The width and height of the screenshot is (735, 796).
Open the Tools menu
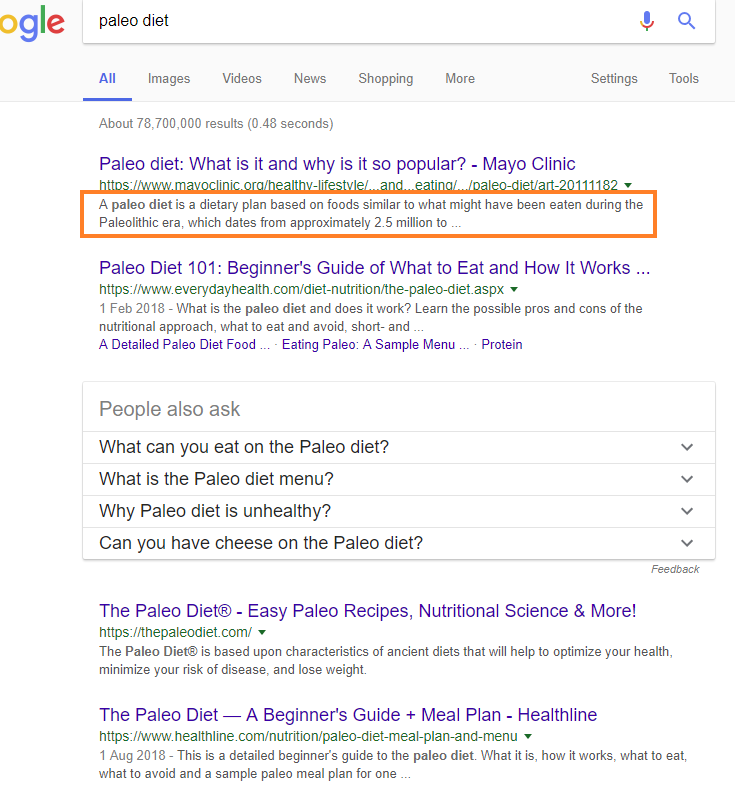(x=684, y=79)
